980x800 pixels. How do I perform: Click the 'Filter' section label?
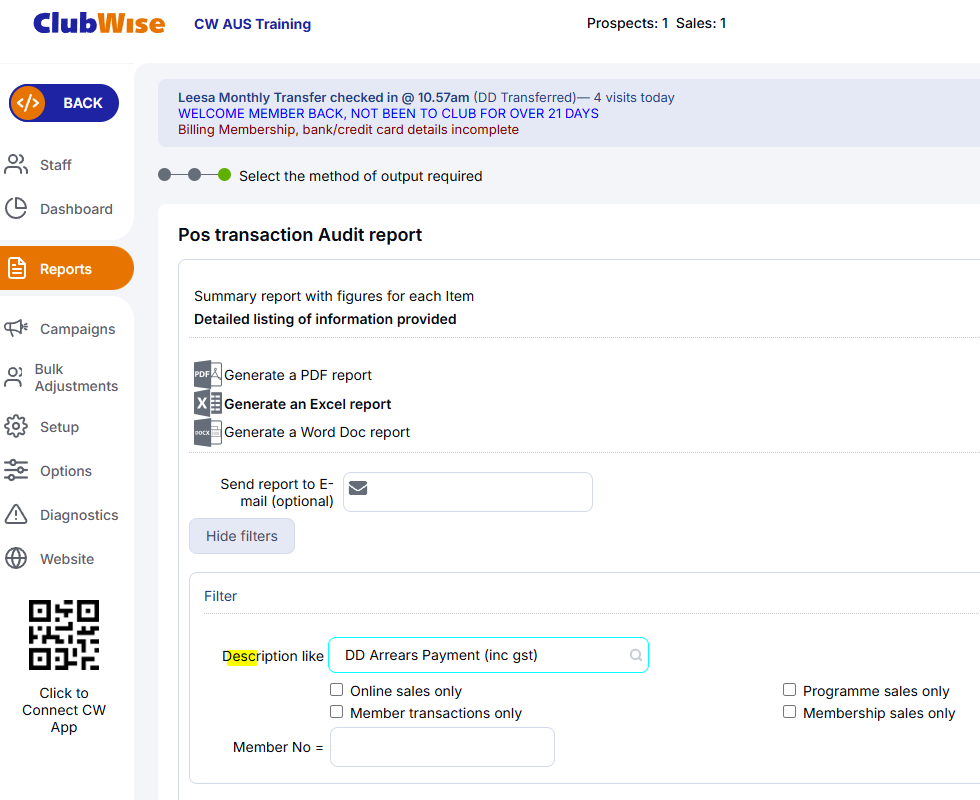[x=221, y=596]
